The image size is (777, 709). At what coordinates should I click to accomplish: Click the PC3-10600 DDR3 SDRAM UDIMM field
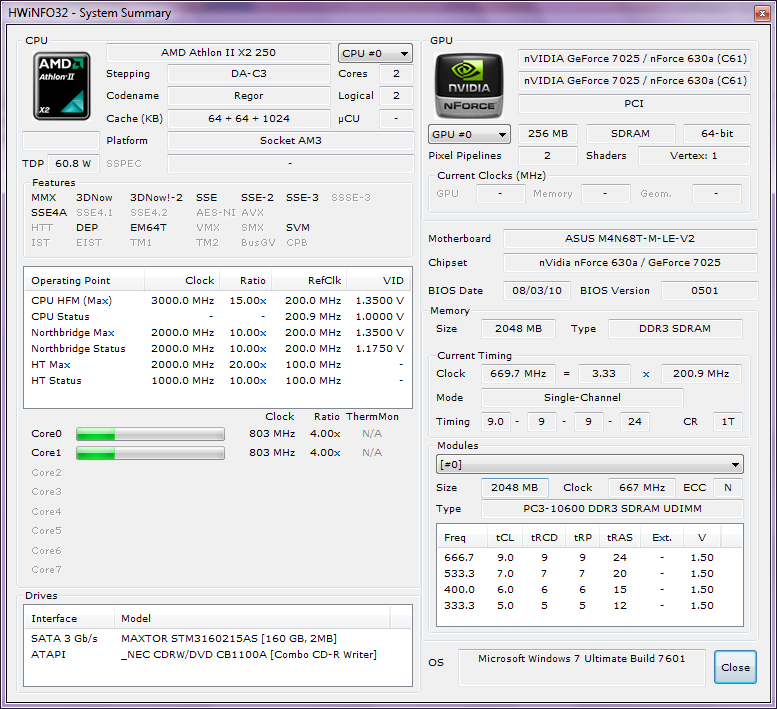pos(612,509)
